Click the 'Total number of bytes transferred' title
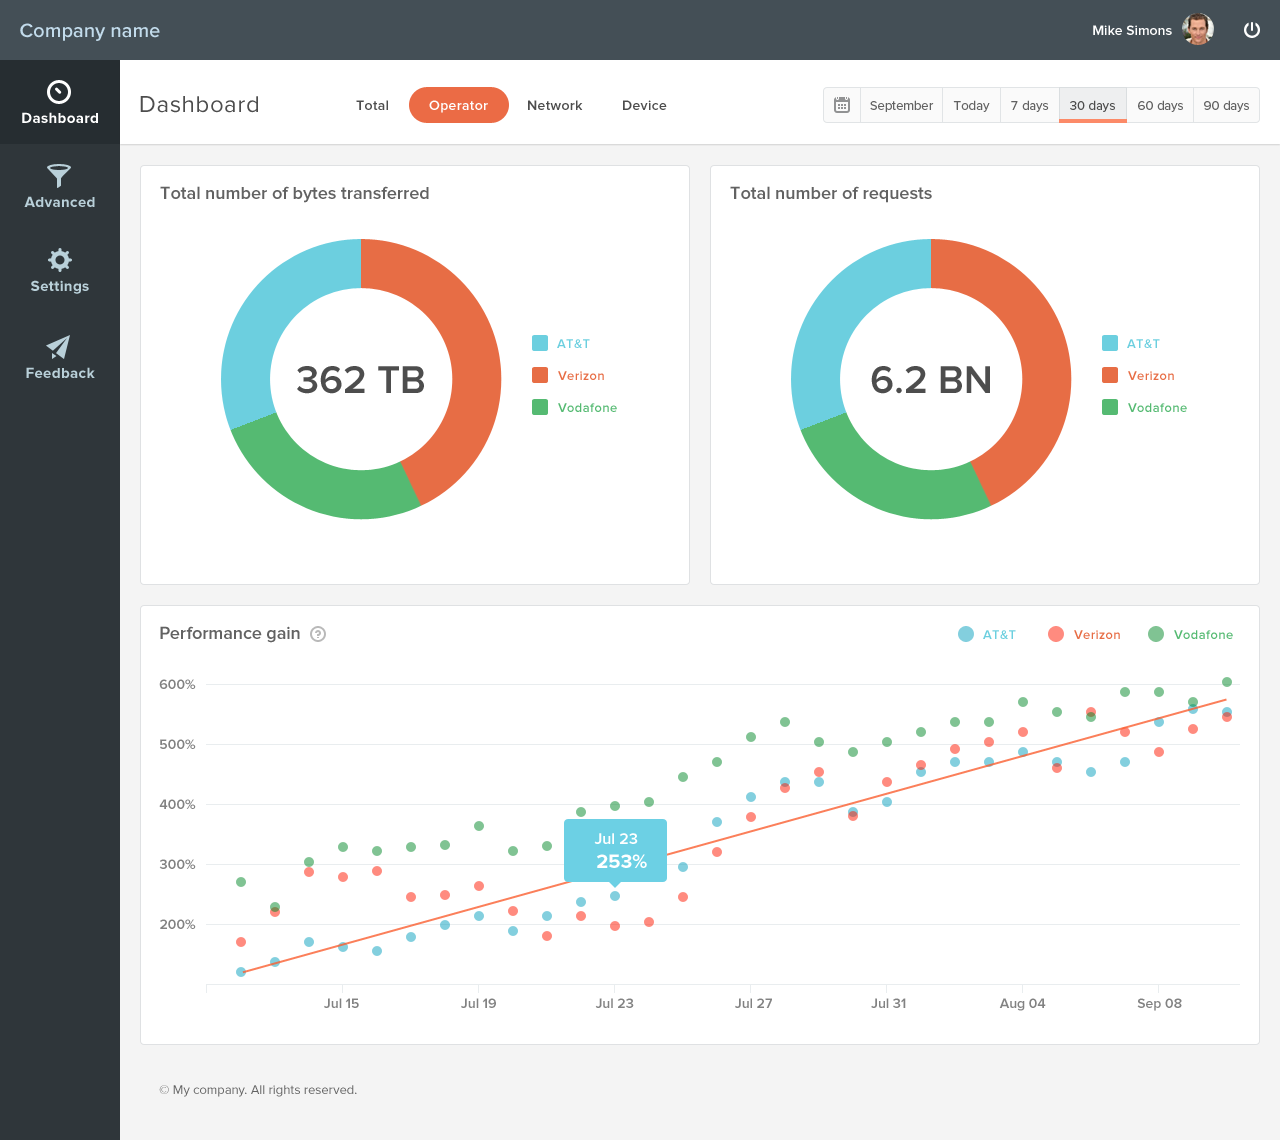The width and height of the screenshot is (1280, 1140). point(295,193)
